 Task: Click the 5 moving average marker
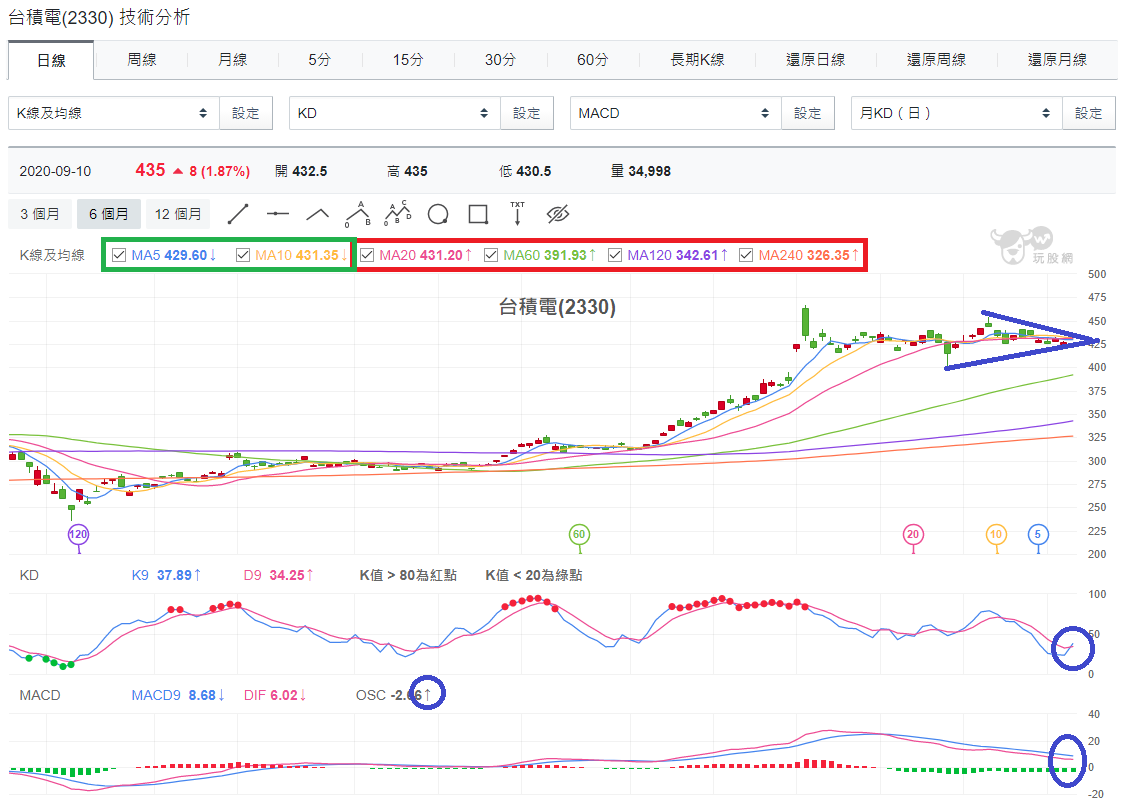[1038, 534]
